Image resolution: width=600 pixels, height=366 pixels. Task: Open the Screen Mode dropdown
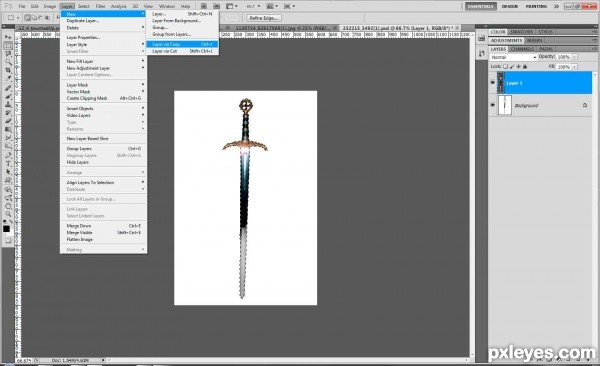tap(289, 6)
